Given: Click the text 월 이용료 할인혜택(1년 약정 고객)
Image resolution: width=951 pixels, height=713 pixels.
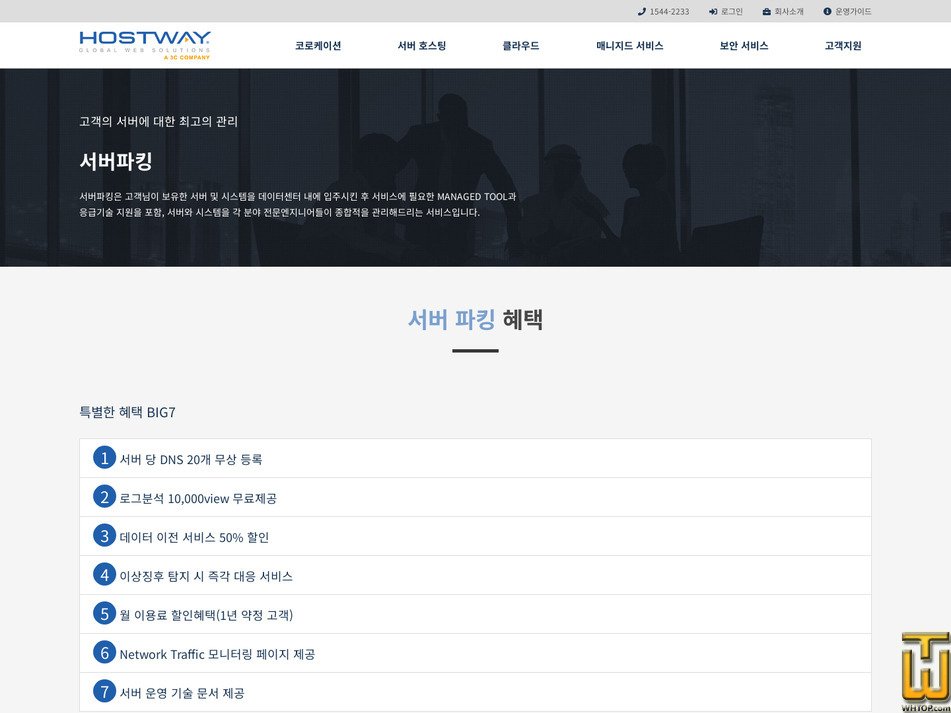Looking at the screenshot, I should [206, 615].
